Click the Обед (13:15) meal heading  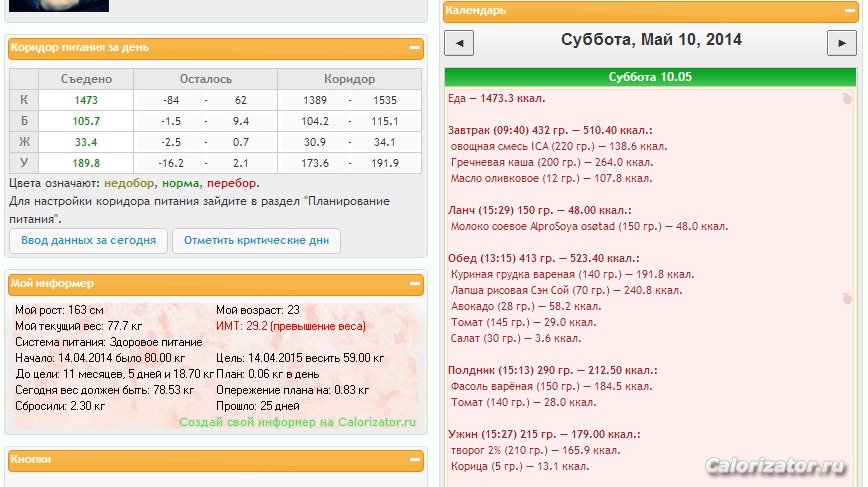pos(544,258)
